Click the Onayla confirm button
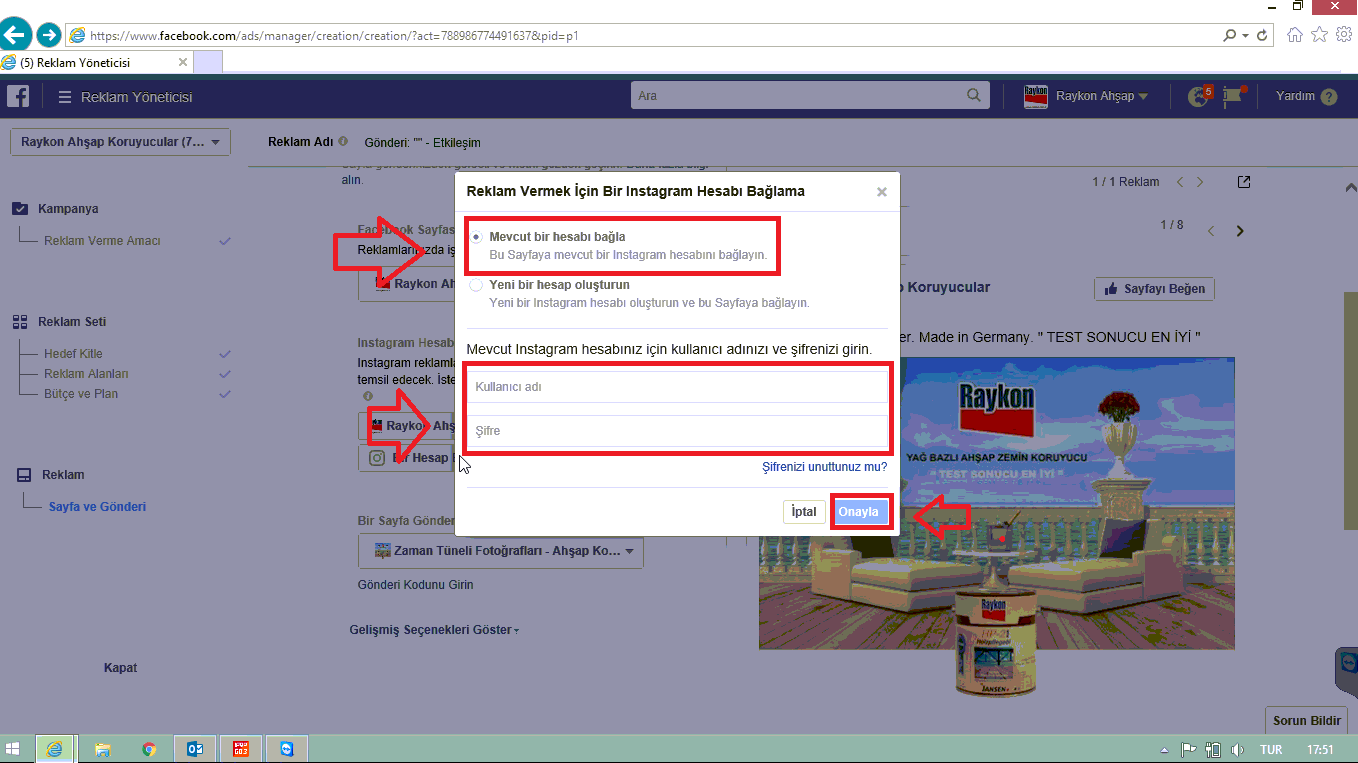 coord(859,512)
